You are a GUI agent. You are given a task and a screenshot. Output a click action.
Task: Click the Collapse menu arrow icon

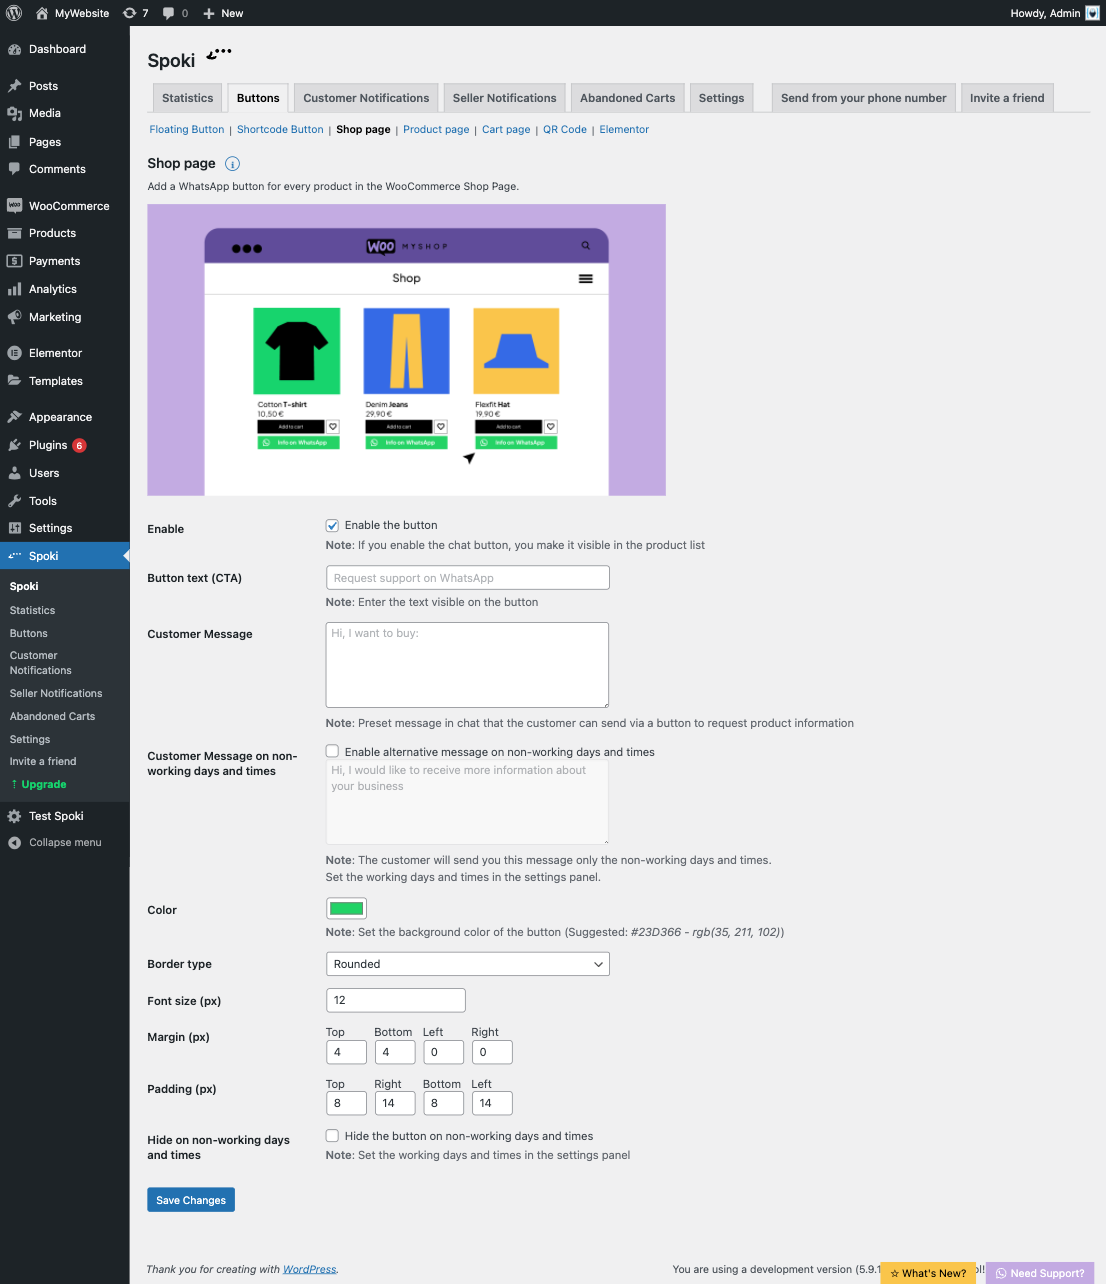pyautogui.click(x=14, y=843)
